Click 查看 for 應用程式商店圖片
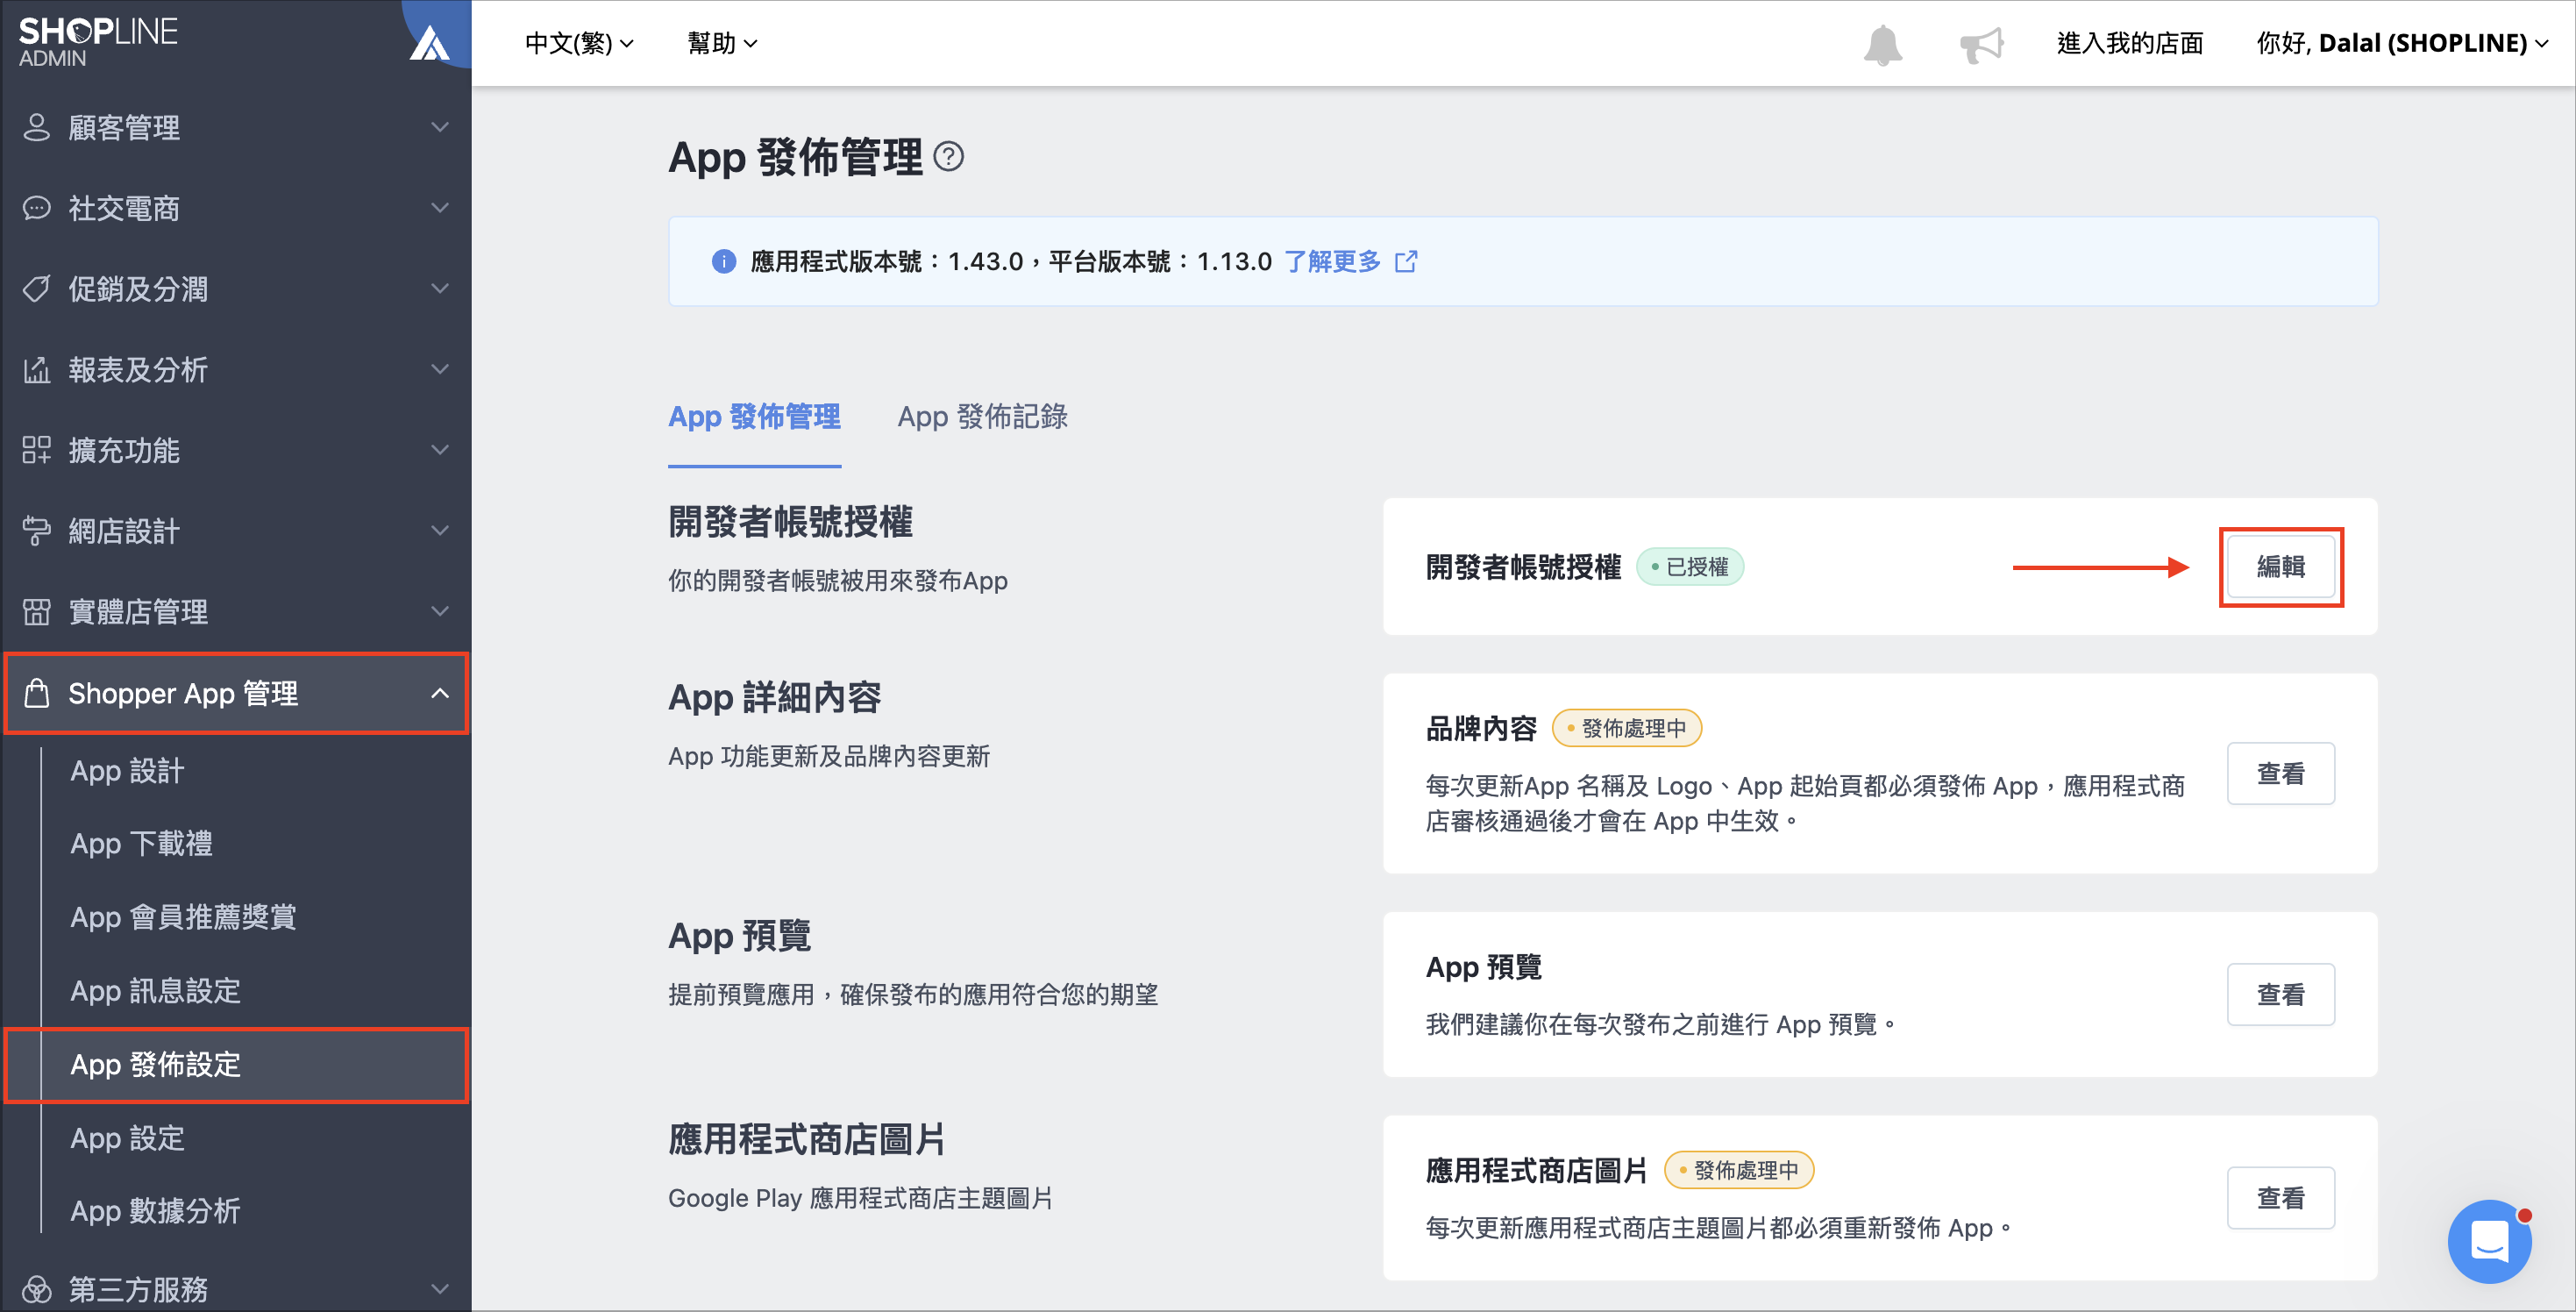Image resolution: width=2576 pixels, height=1312 pixels. (2281, 1198)
